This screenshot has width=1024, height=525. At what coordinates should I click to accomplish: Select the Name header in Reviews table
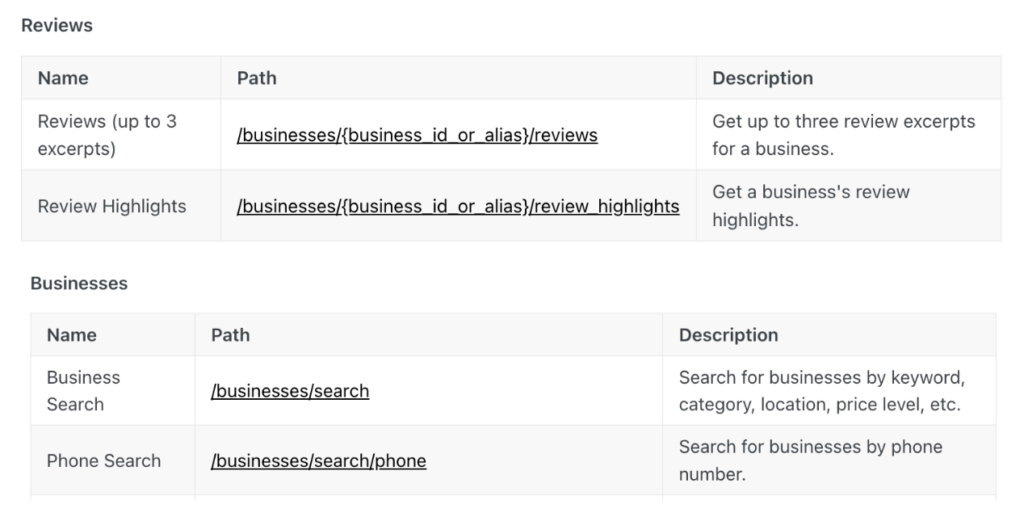point(63,78)
